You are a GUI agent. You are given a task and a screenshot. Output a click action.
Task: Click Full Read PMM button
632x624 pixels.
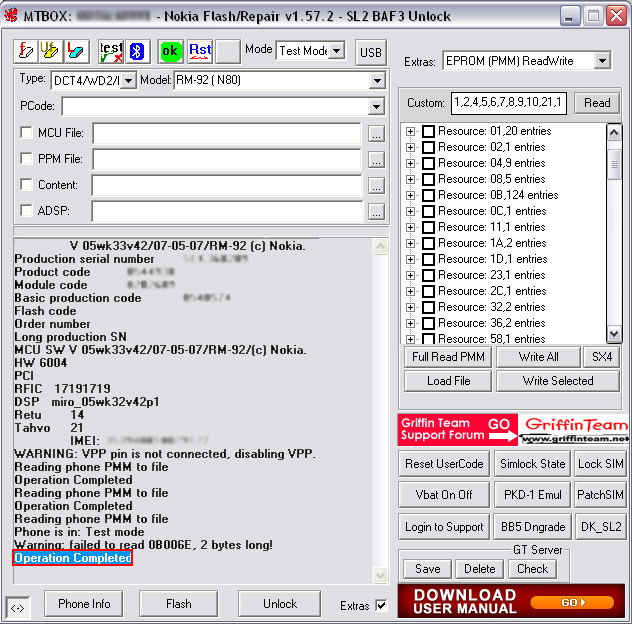pyautogui.click(x=448, y=357)
